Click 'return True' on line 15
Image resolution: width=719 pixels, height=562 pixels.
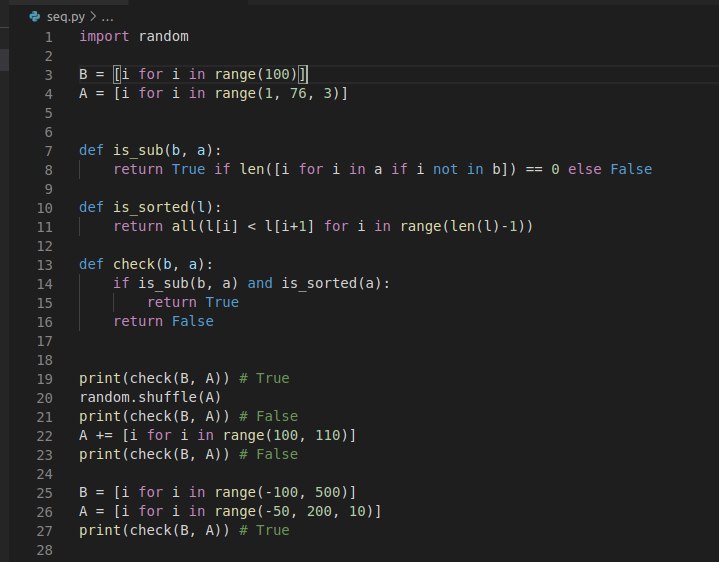point(193,303)
